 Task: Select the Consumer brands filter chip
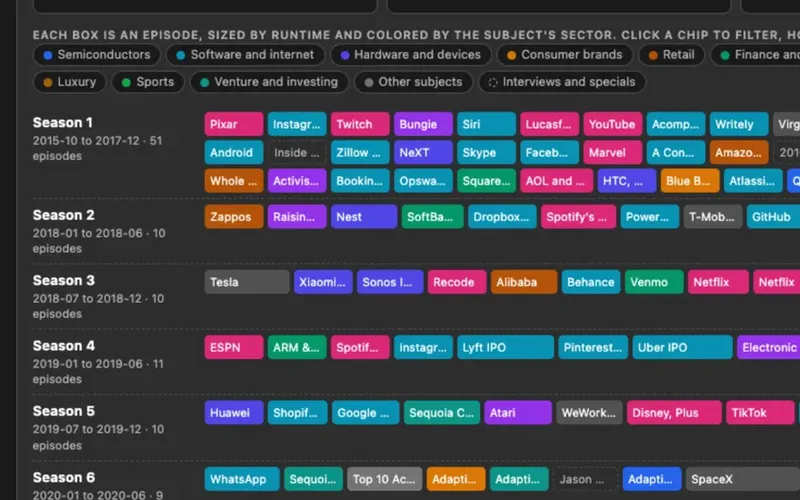point(565,55)
